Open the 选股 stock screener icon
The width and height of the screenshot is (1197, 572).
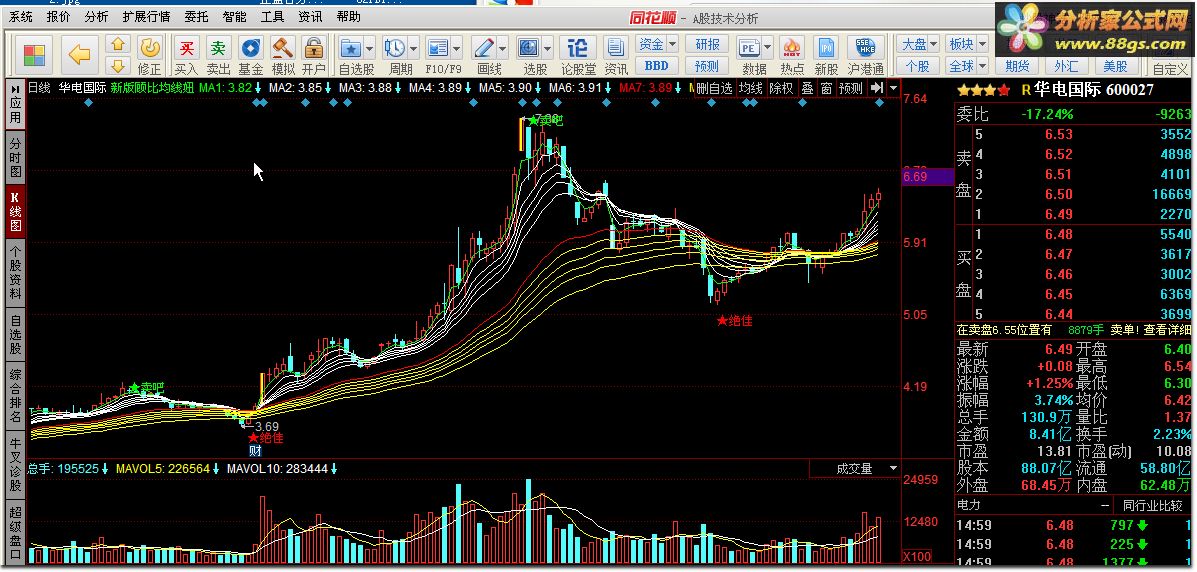529,48
